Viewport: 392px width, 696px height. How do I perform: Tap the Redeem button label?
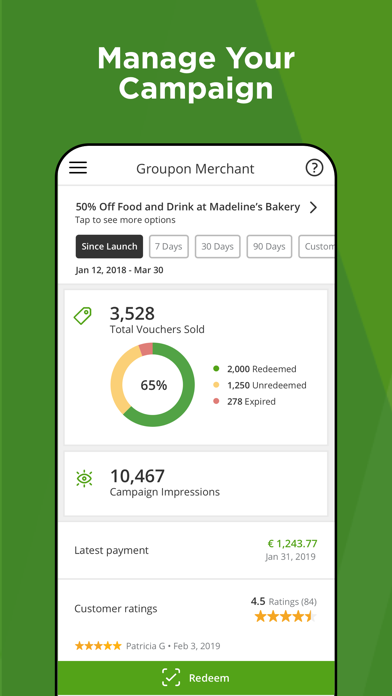209,678
